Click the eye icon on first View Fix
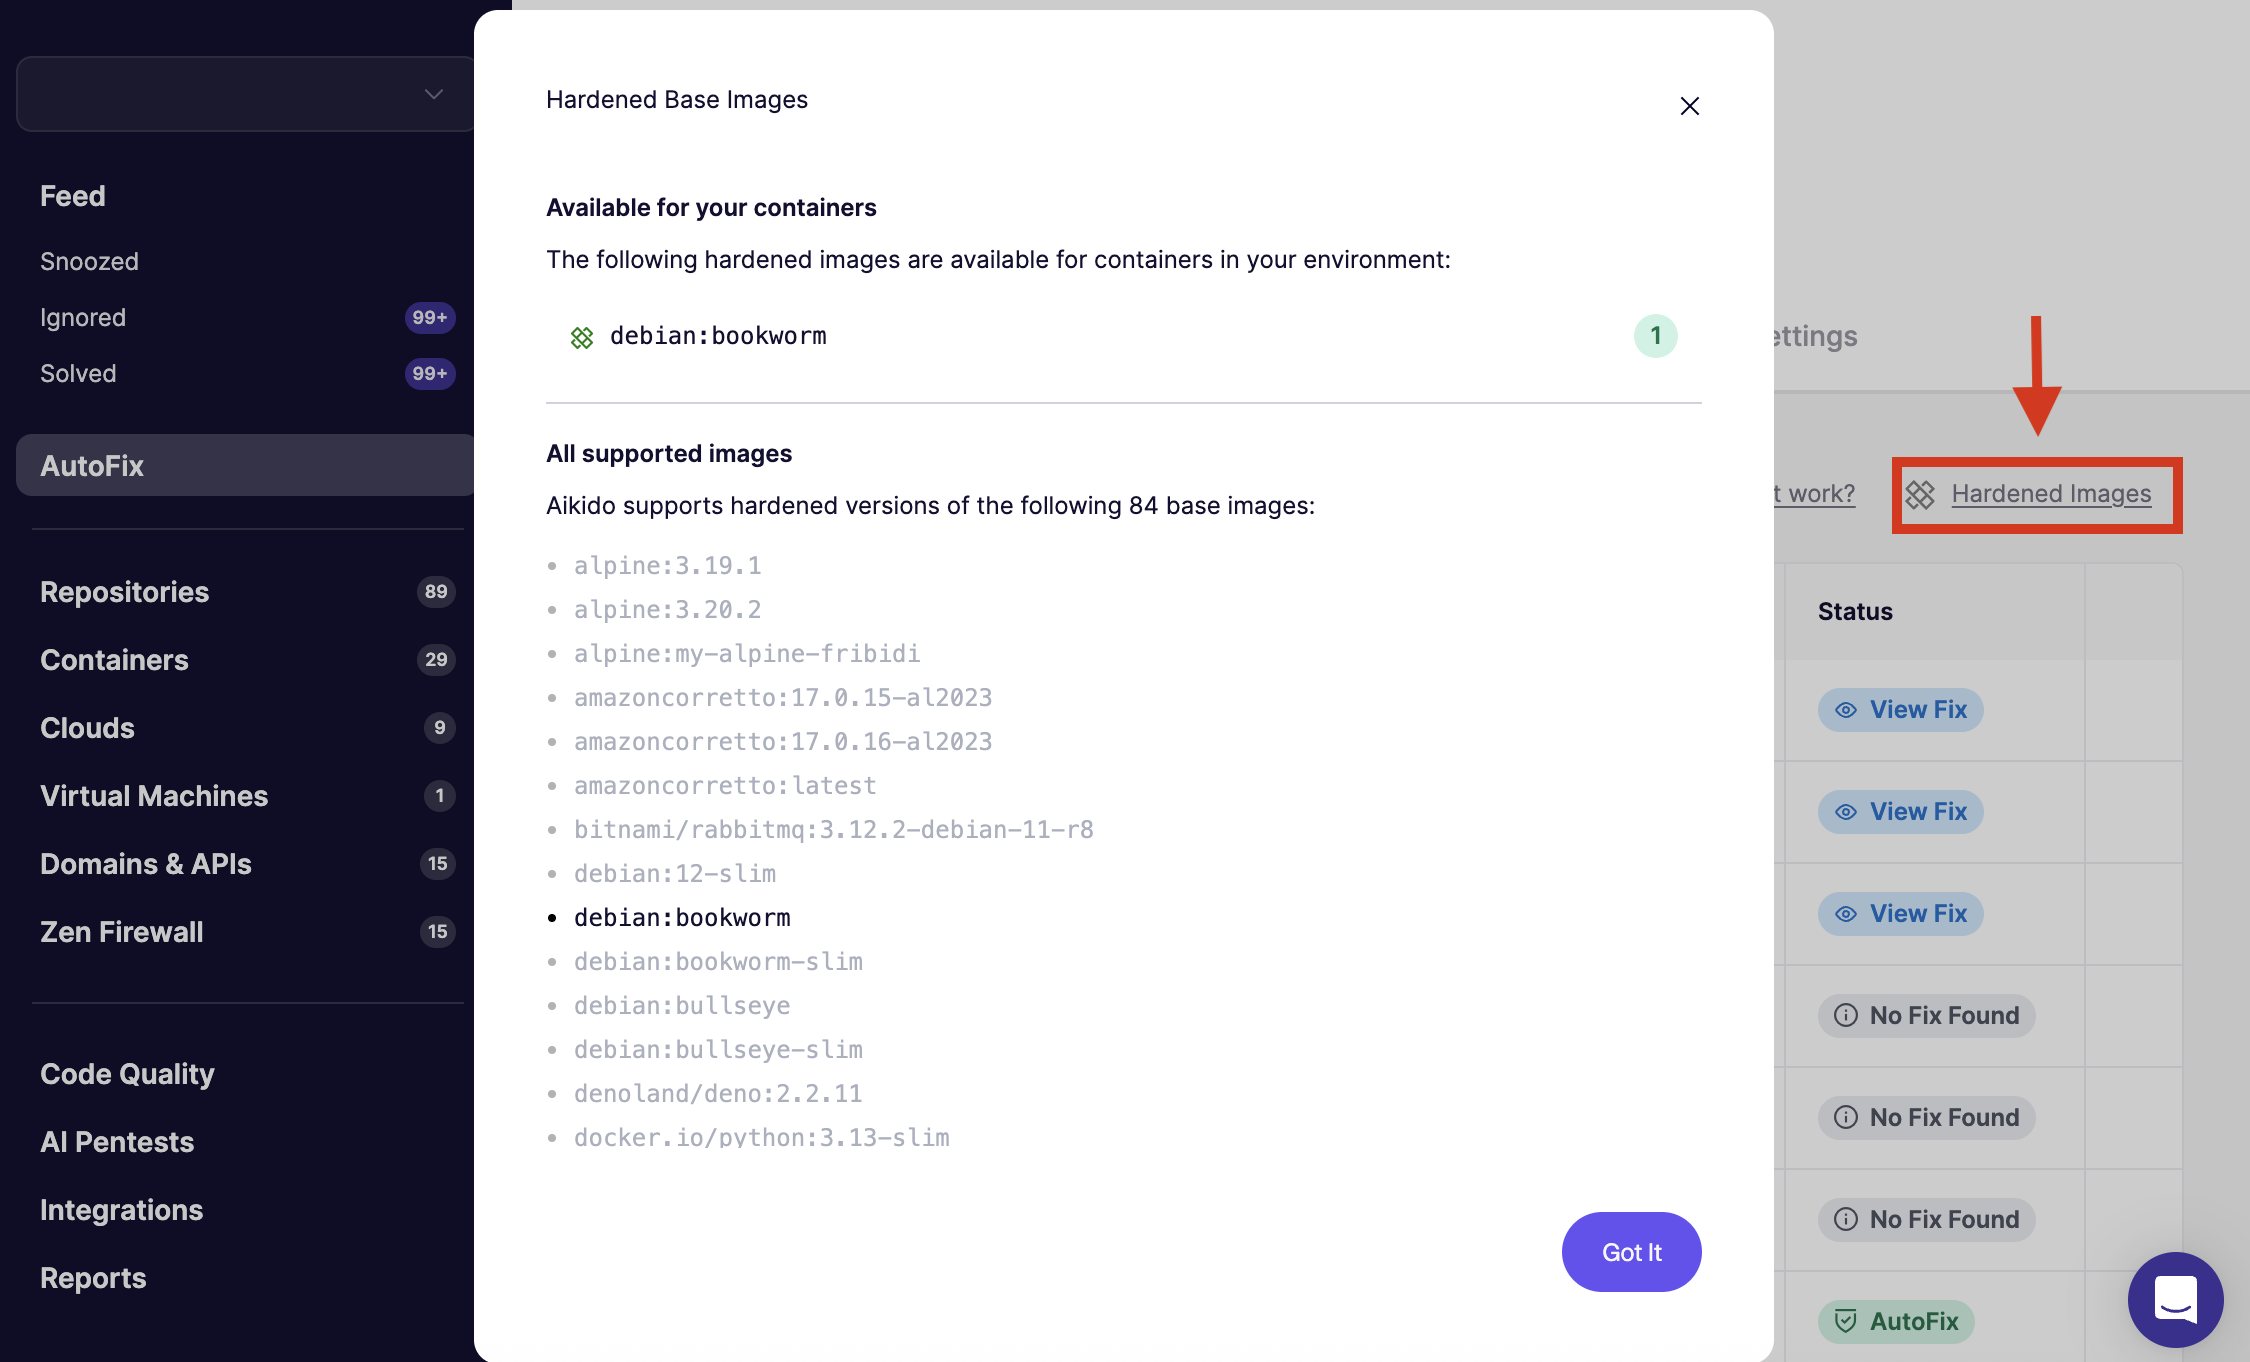2250x1362 pixels. [x=1846, y=710]
